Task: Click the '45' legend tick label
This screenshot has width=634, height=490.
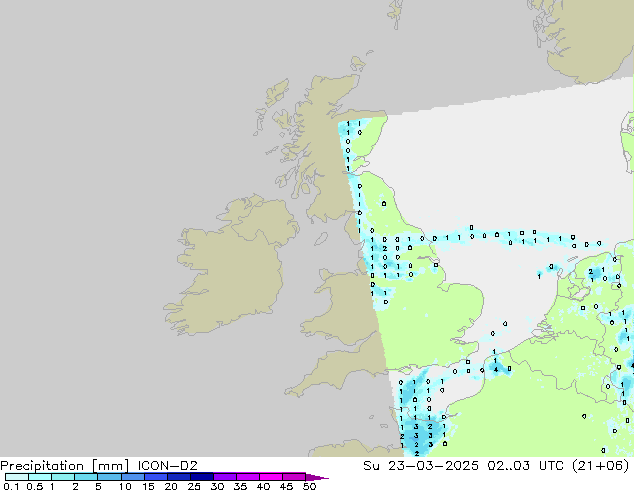Action: 286,486
